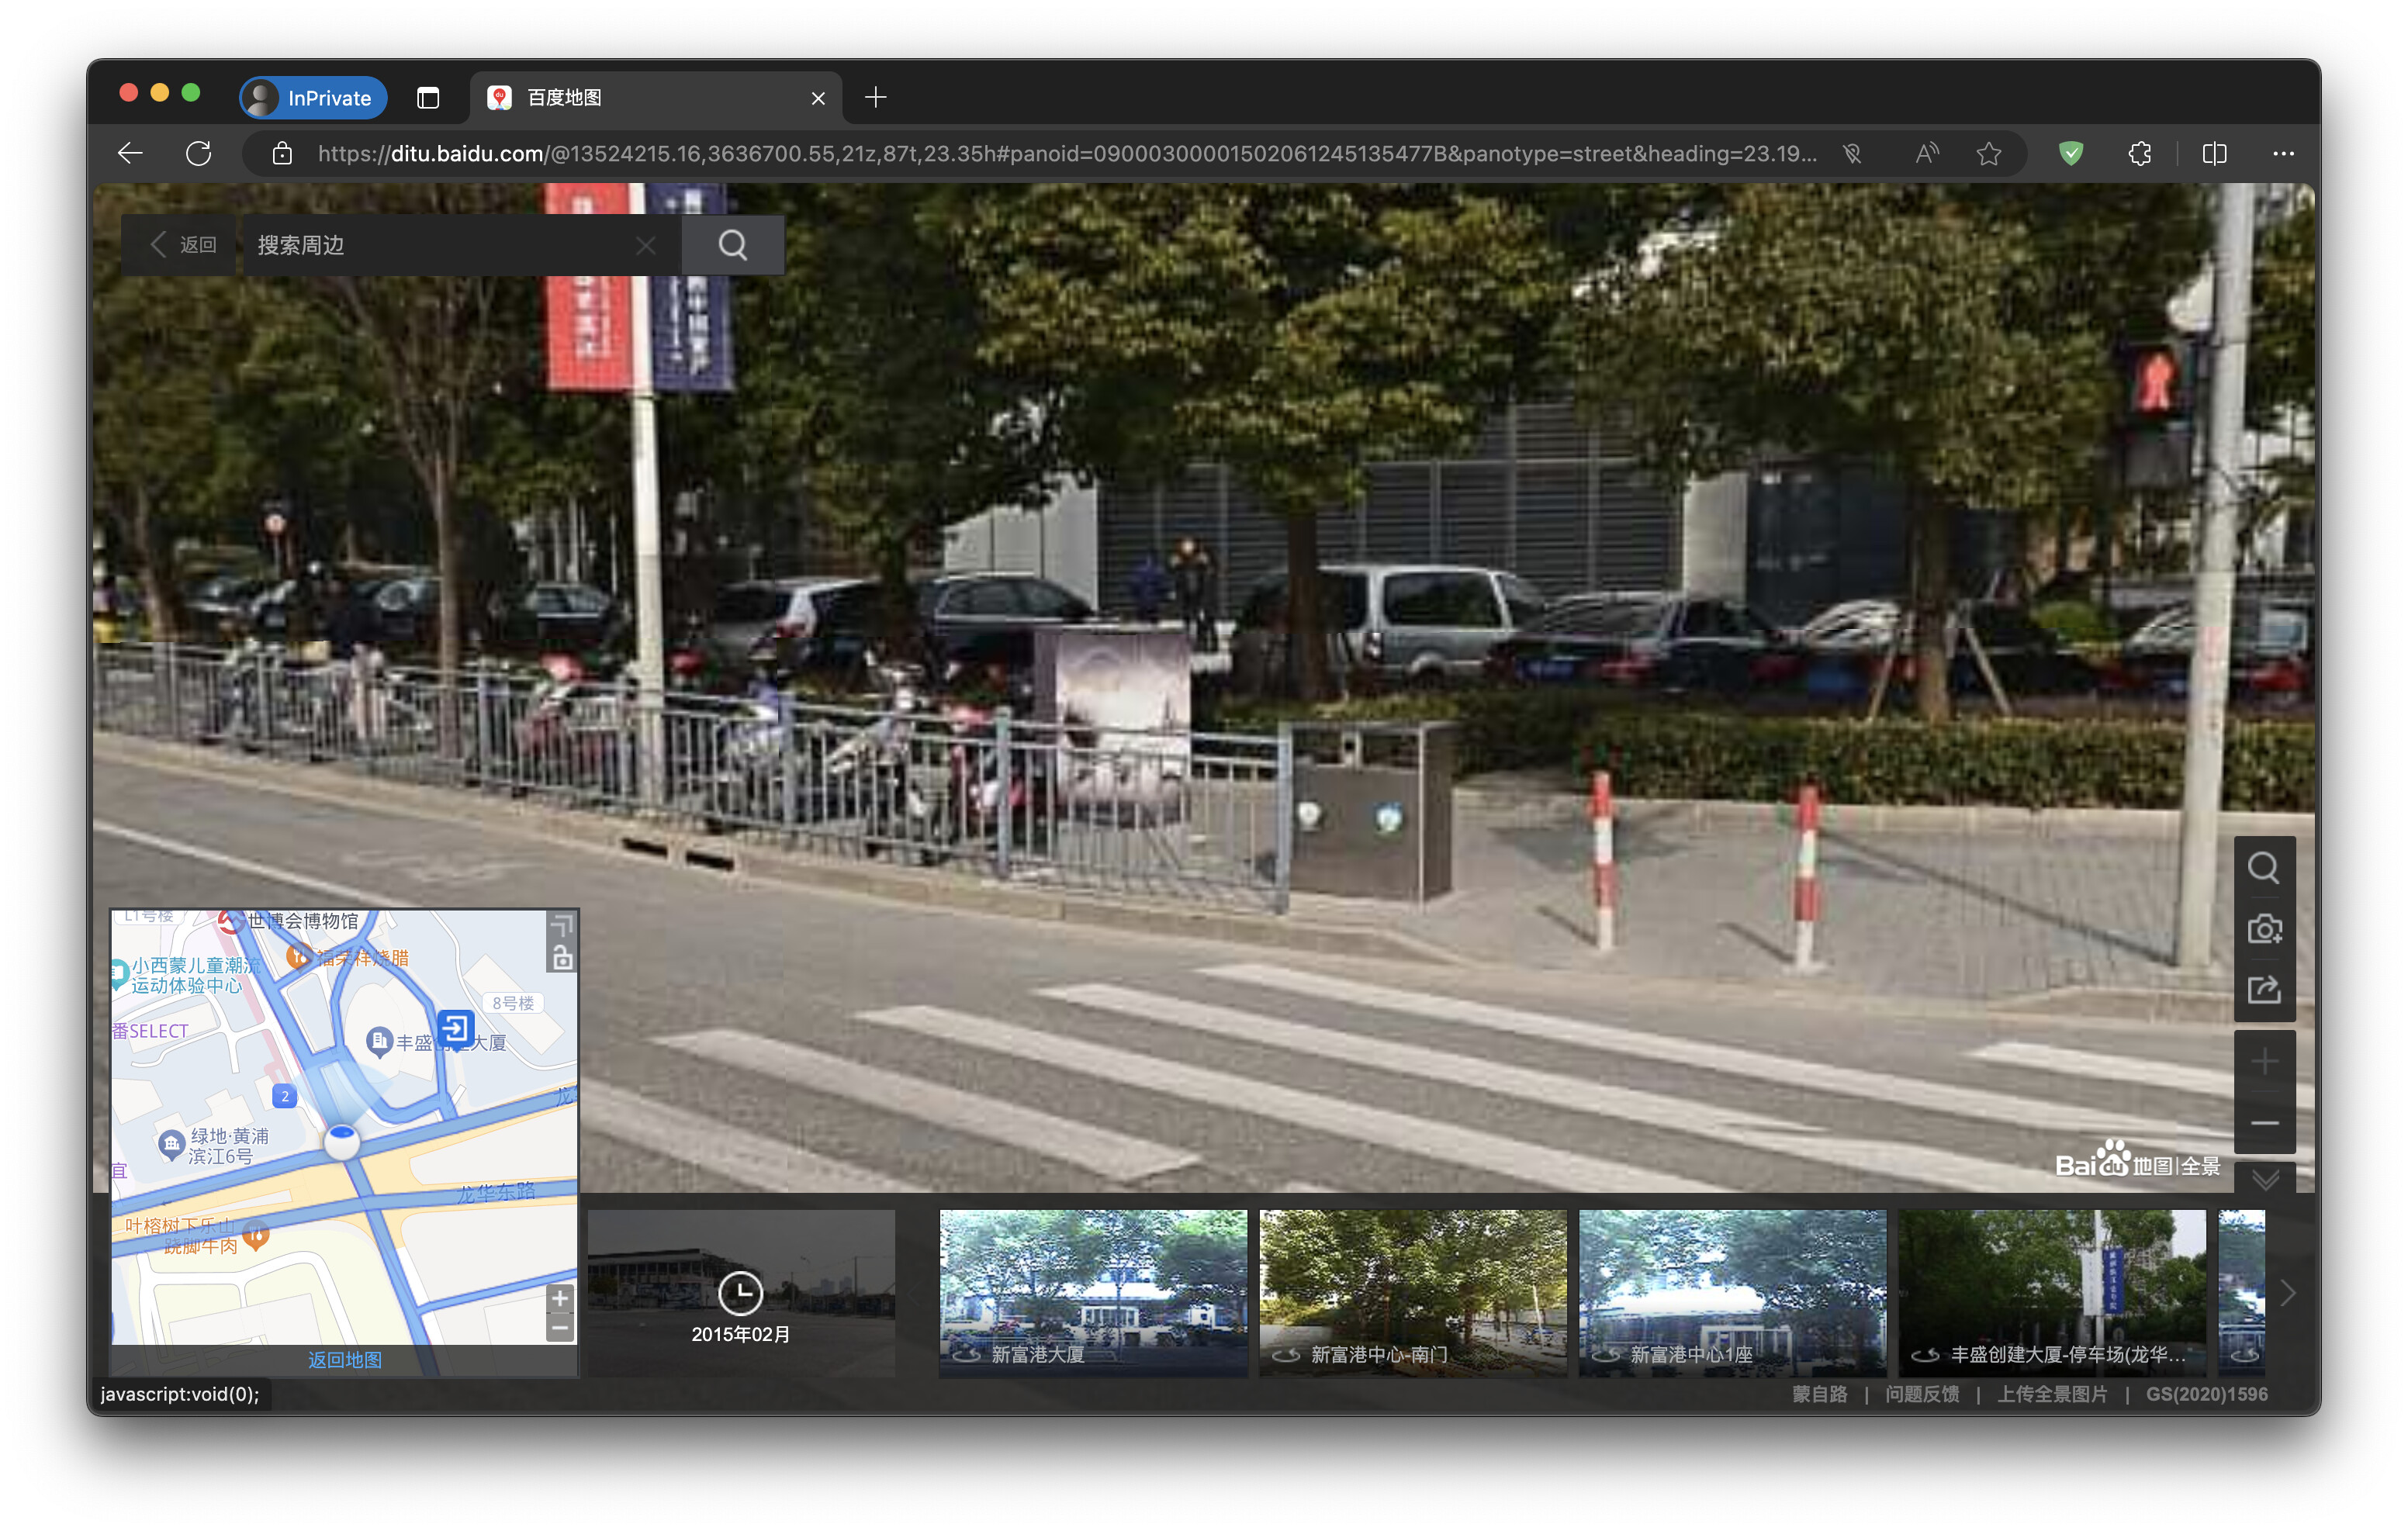Toggle the minimap lock icon
The width and height of the screenshot is (2408, 1531).
(562, 958)
